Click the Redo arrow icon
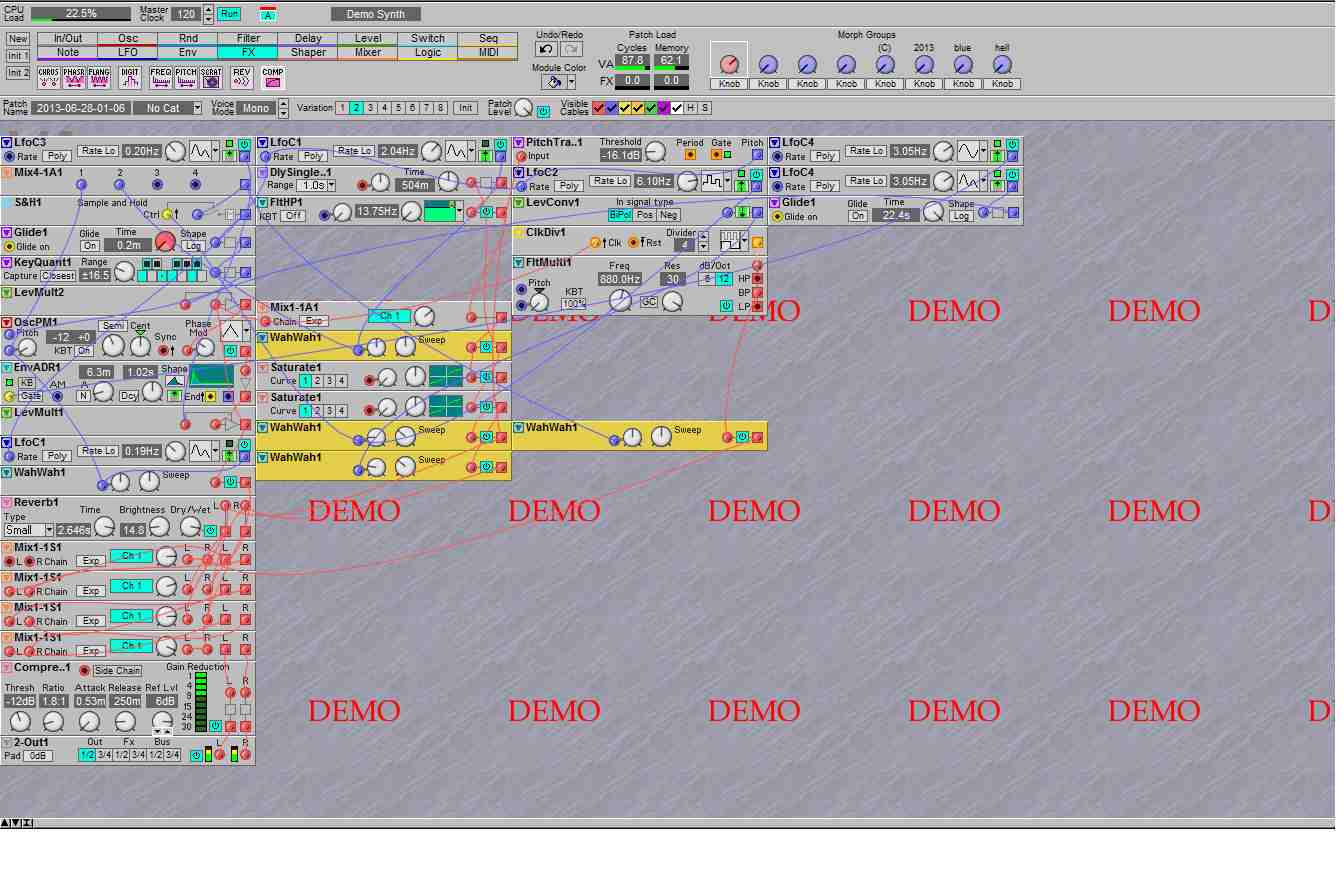The image size is (1343, 875). coord(571,49)
